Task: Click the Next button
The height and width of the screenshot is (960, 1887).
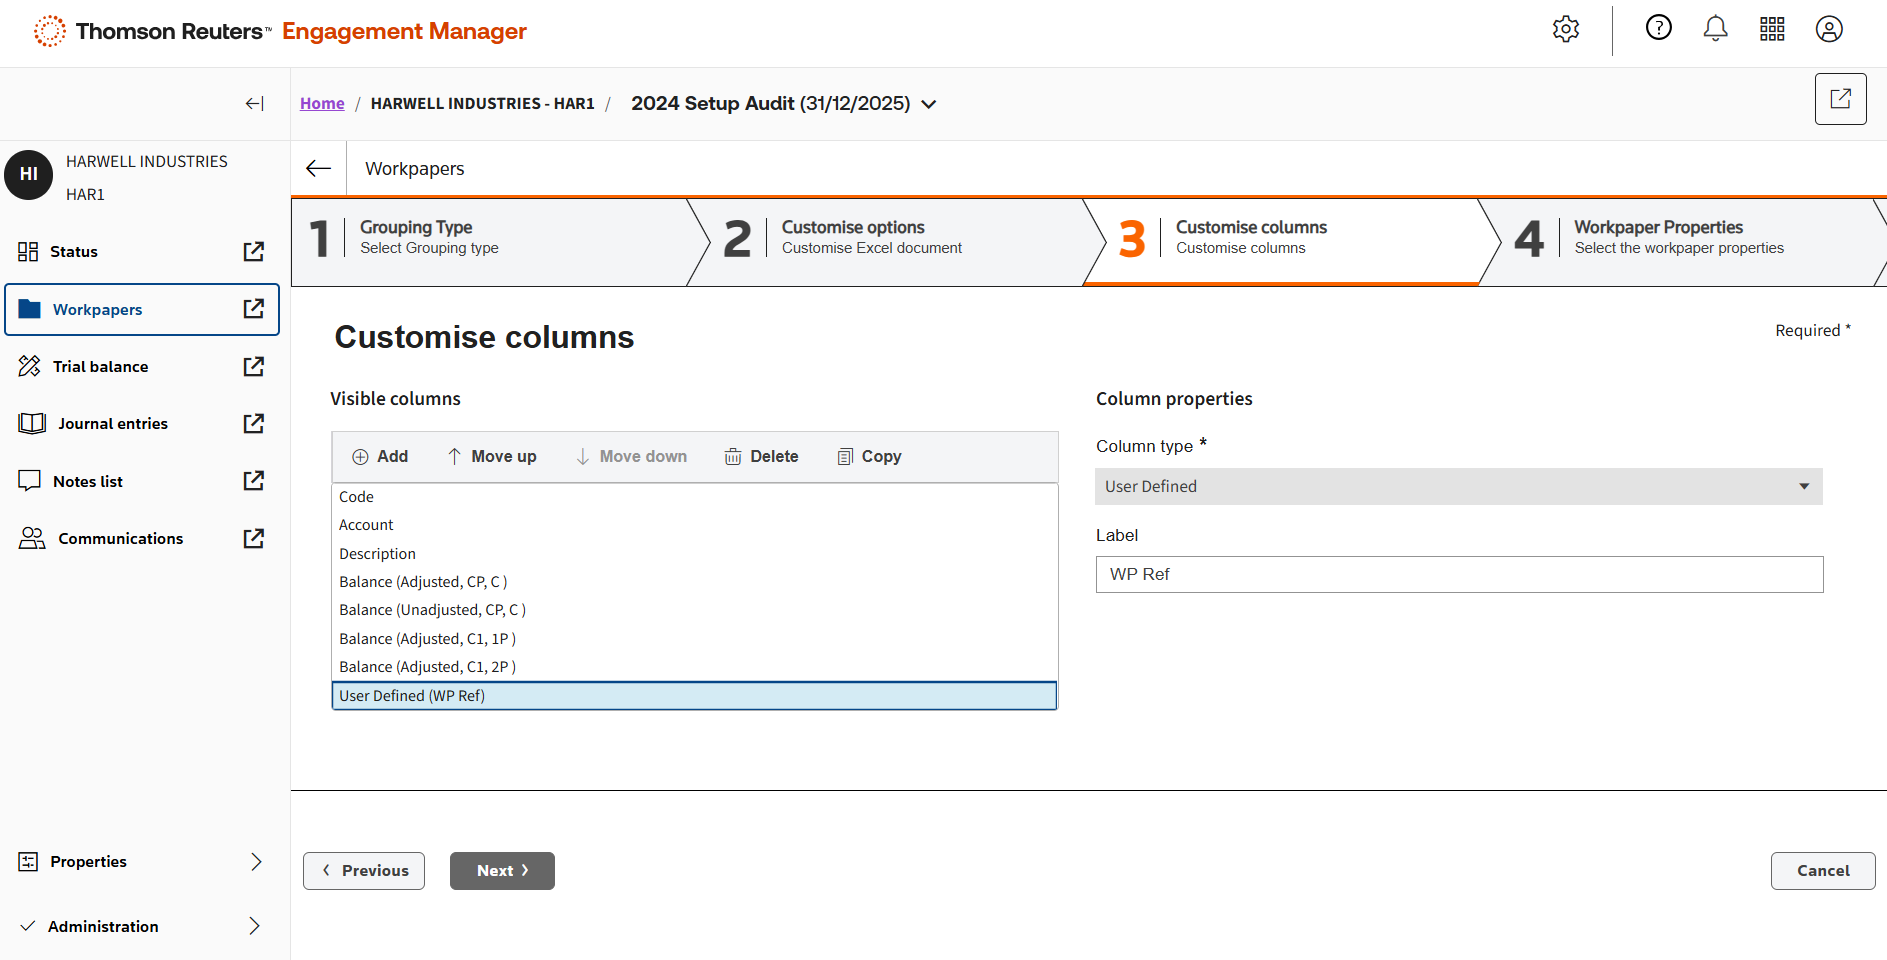Action: point(502,871)
